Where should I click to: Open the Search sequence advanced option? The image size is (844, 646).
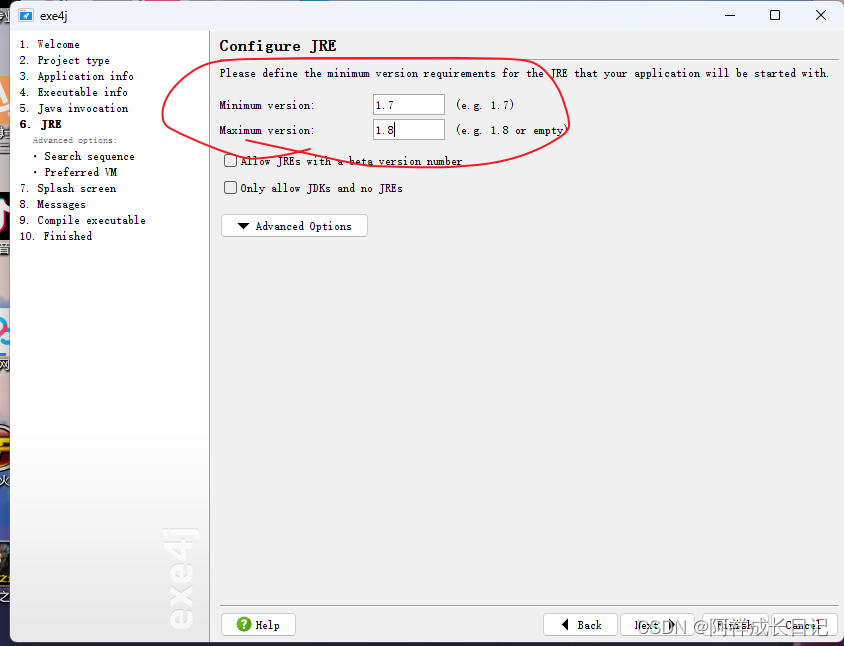(x=89, y=157)
